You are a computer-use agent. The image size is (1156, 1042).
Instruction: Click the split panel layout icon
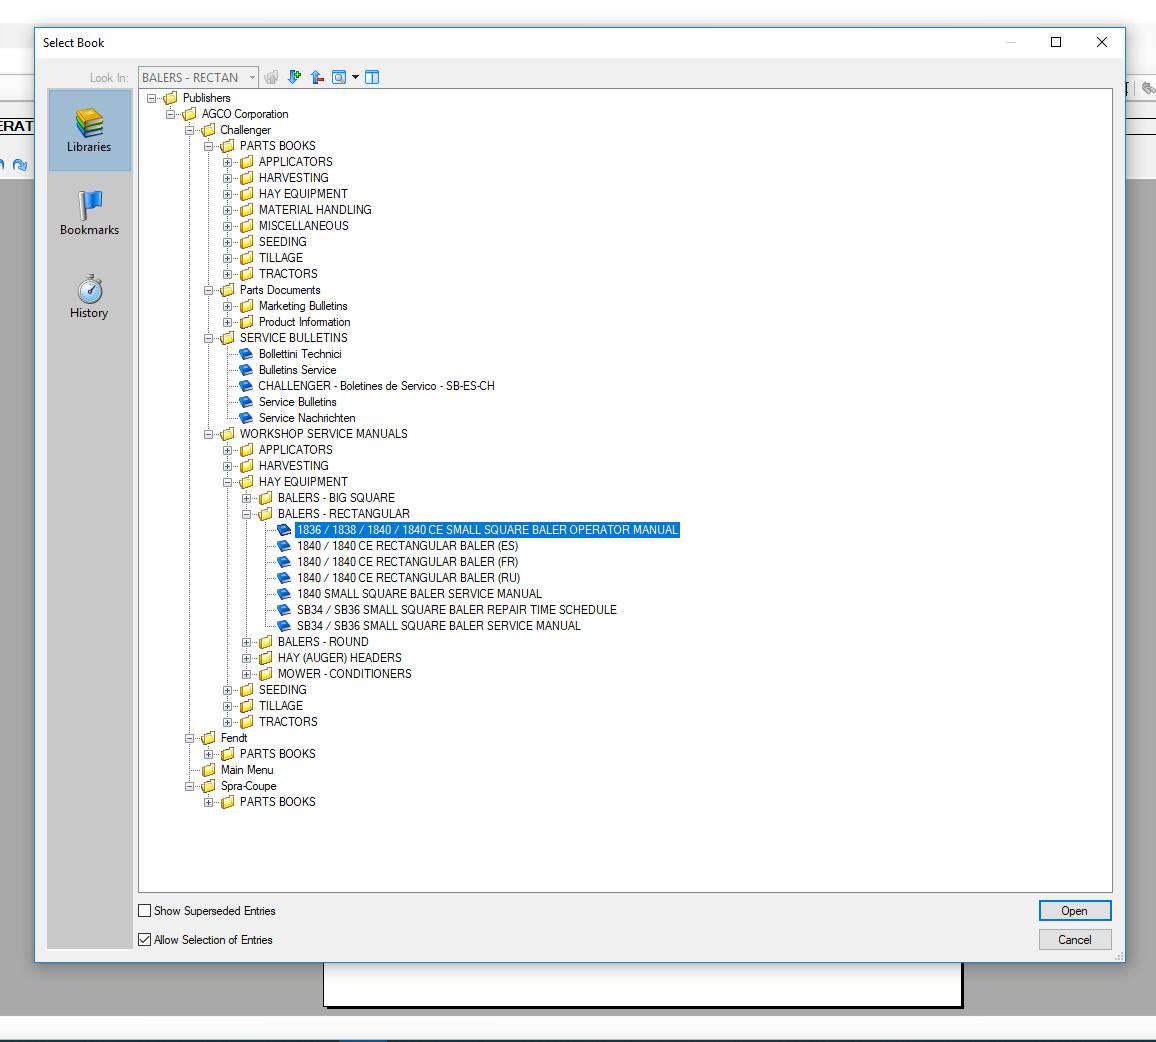point(372,77)
